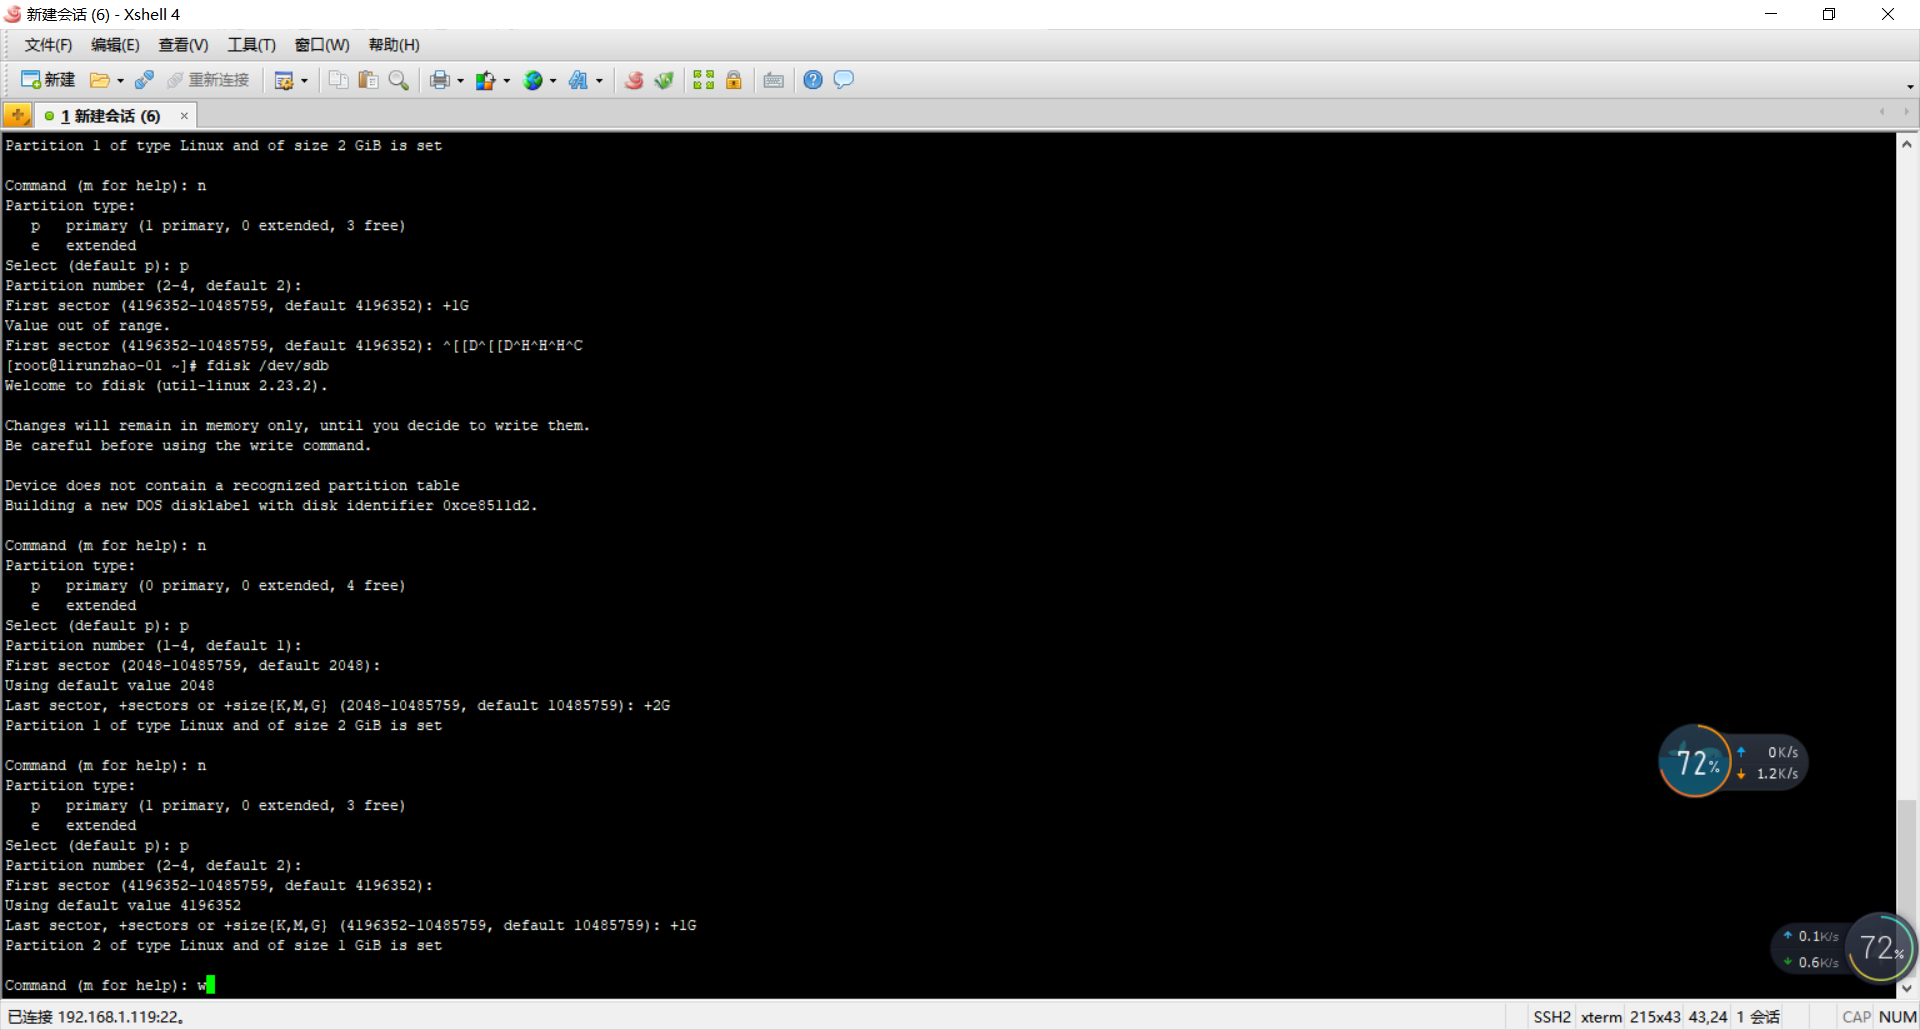Click the color scheme icon
The height and width of the screenshot is (1030, 1920).
tap(486, 80)
